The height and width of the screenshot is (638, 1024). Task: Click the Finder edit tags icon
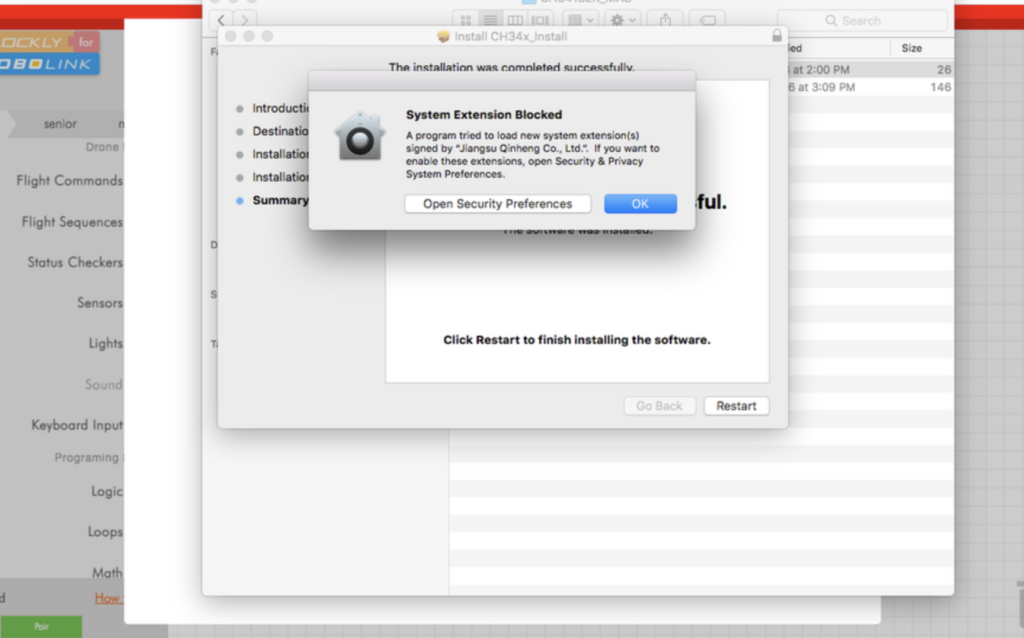707,20
